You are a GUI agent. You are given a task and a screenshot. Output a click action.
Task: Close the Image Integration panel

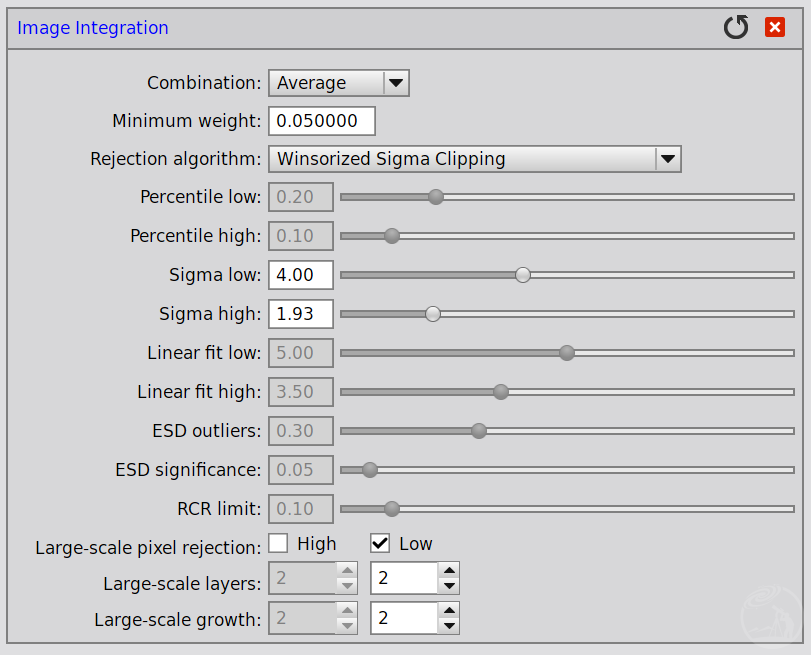(x=775, y=28)
